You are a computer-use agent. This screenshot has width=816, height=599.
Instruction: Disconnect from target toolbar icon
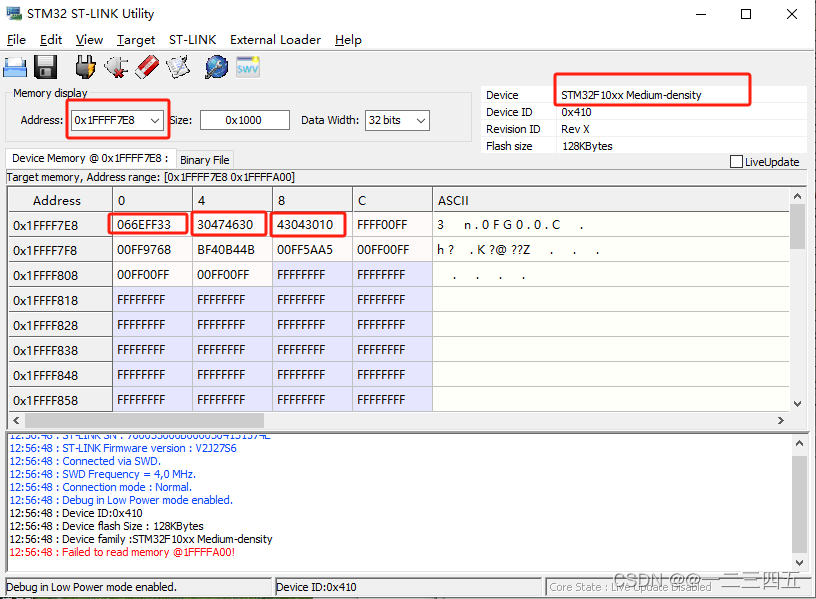tap(117, 67)
